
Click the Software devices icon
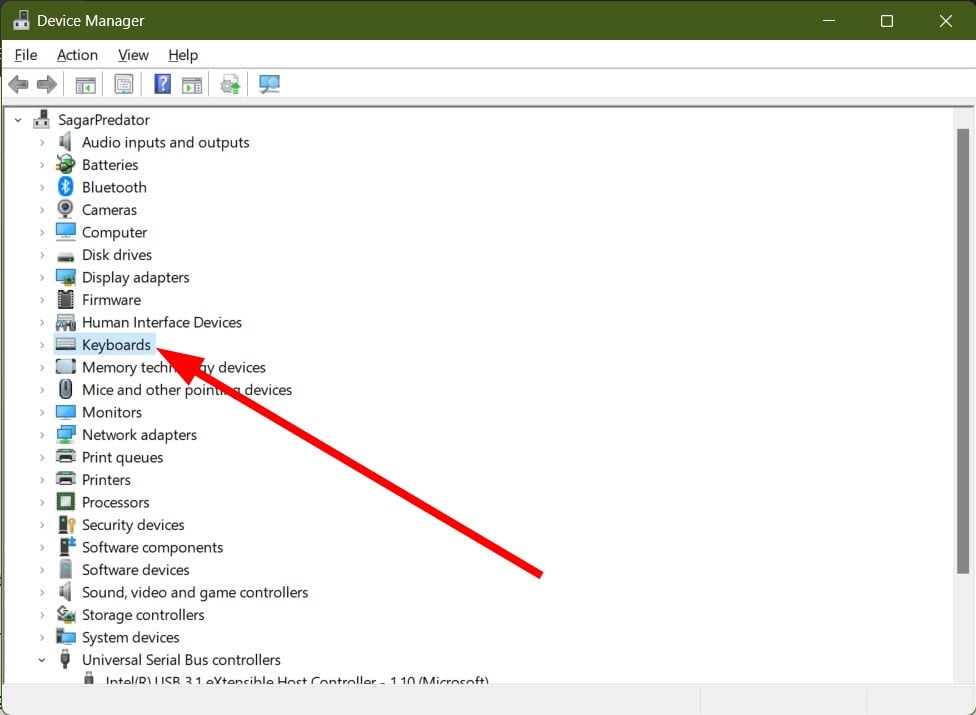click(65, 569)
